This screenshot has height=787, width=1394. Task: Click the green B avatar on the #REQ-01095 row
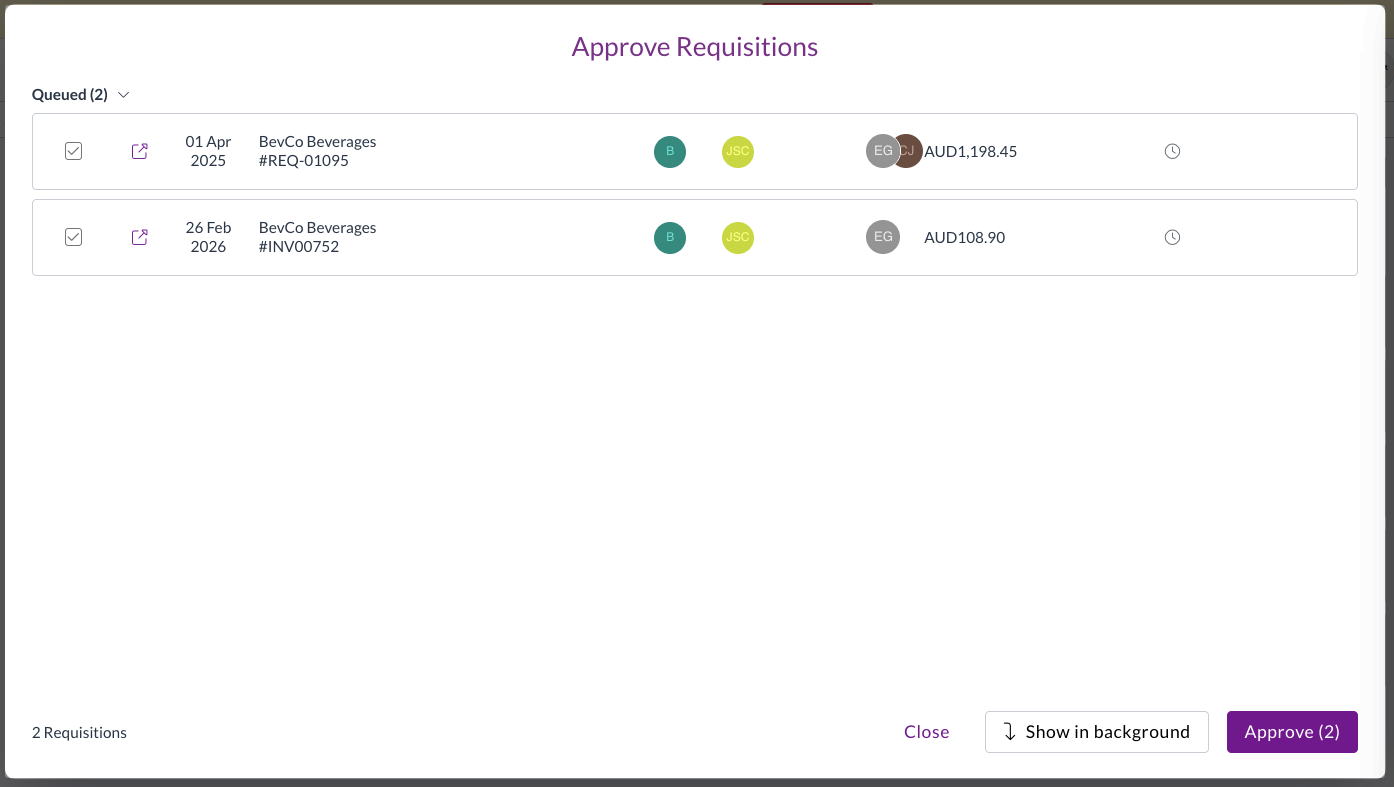[670, 152]
